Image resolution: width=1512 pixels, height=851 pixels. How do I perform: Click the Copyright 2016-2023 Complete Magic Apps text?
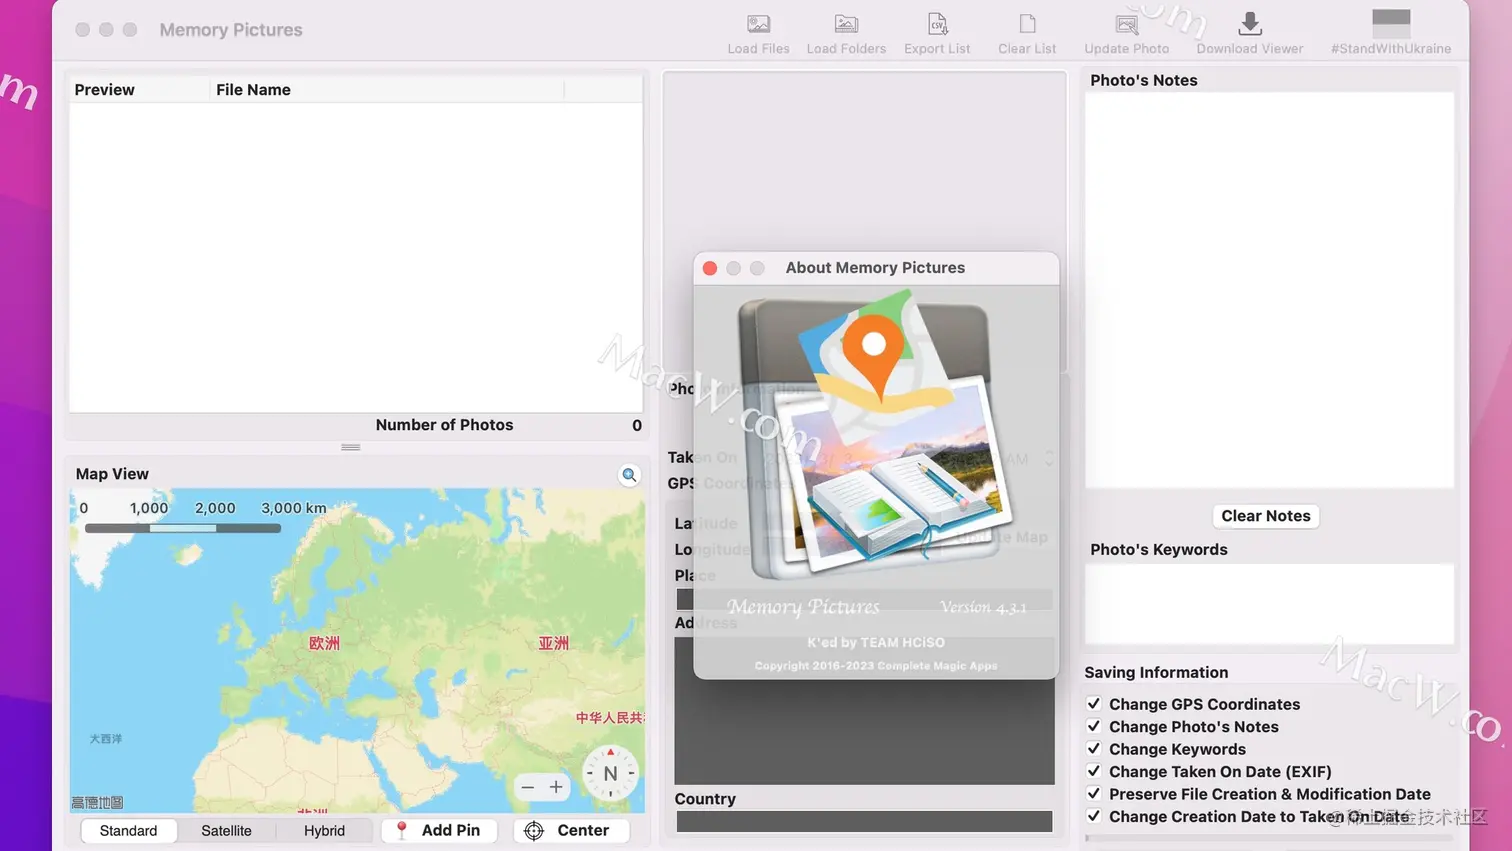pyautogui.click(x=876, y=666)
